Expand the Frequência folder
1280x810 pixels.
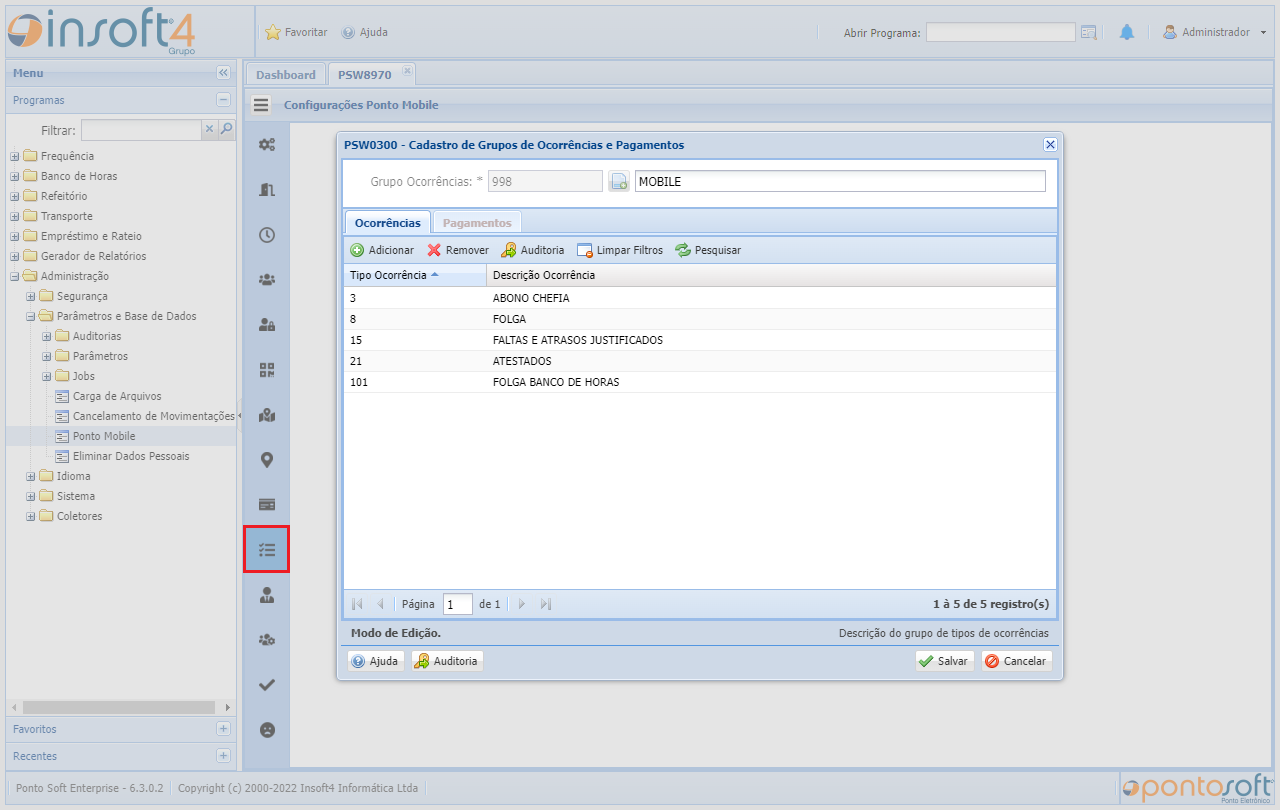(15, 156)
